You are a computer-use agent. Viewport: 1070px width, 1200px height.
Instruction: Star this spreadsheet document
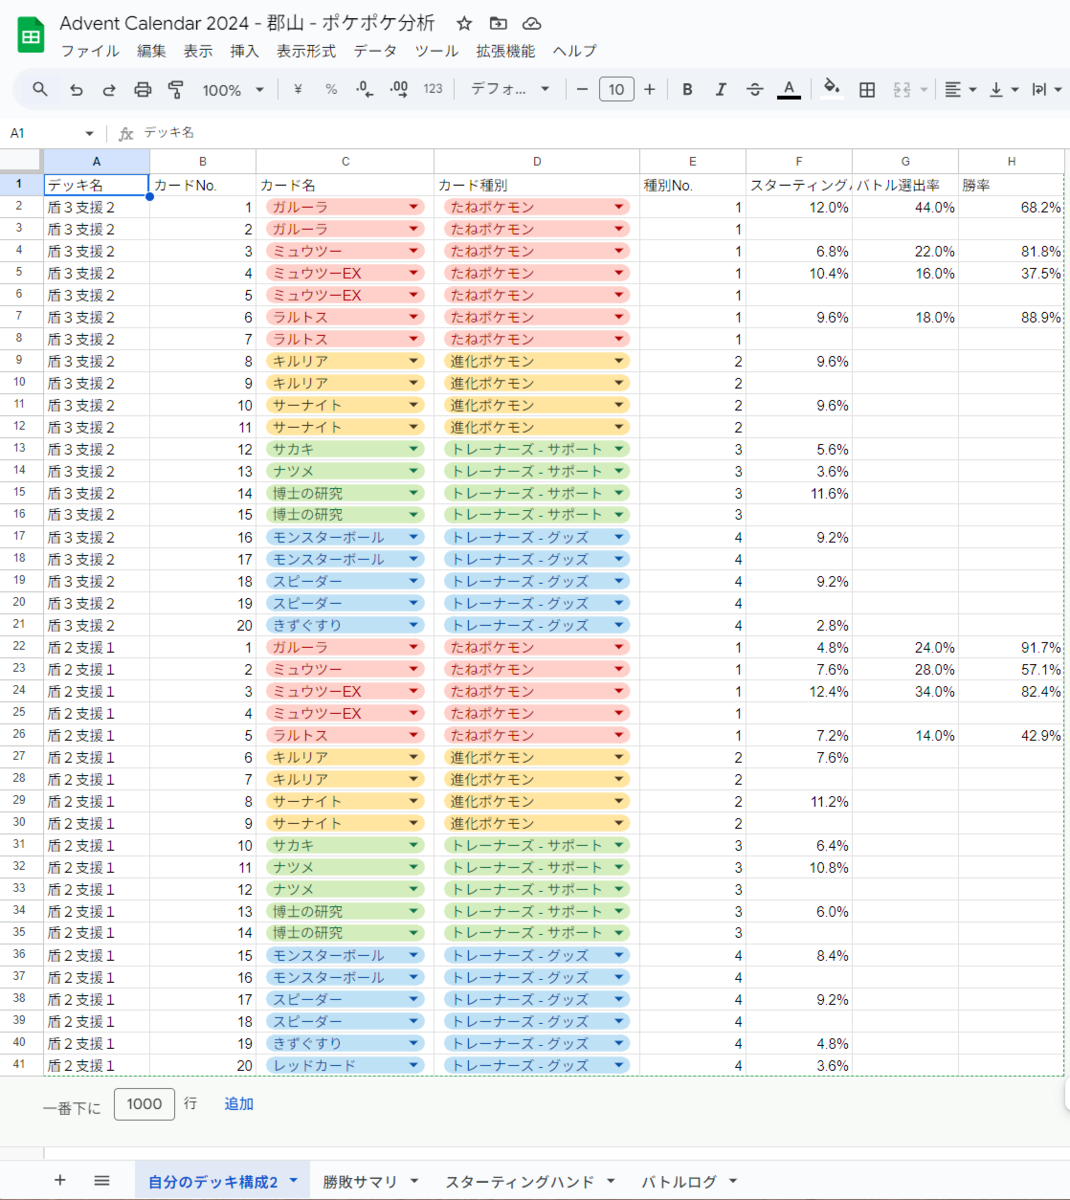point(464,23)
